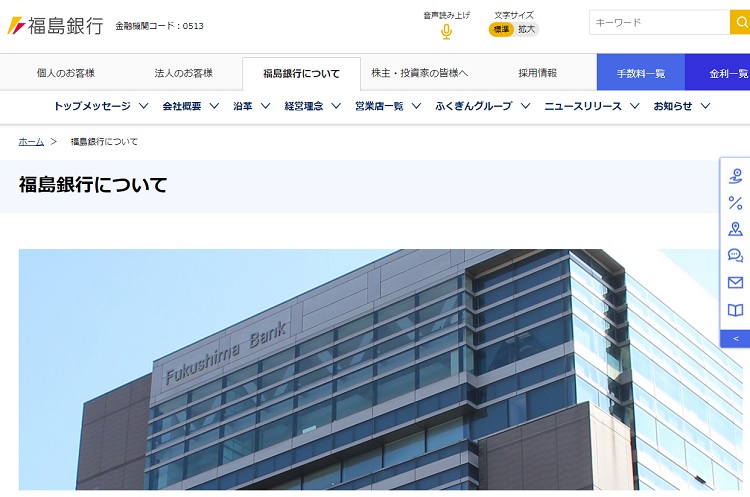Activate the voice read-aloud microphone icon

tap(446, 32)
